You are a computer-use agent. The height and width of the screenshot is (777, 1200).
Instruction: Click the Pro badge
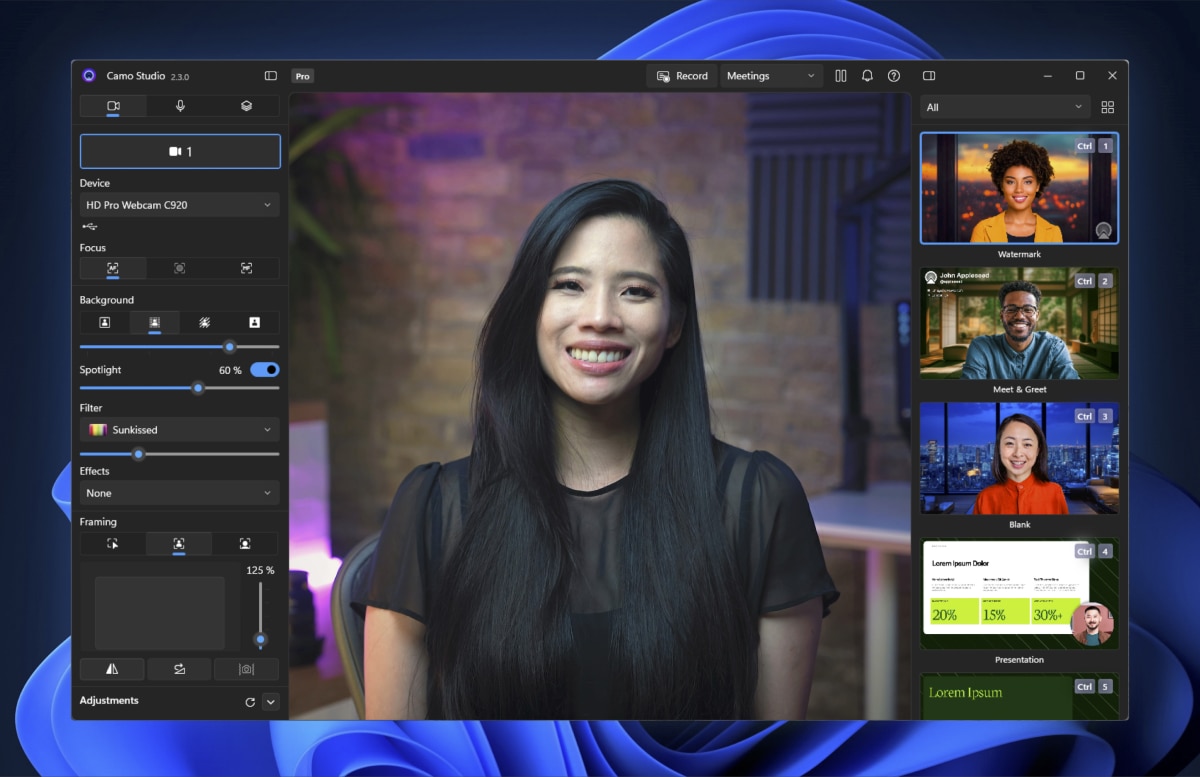coord(302,76)
